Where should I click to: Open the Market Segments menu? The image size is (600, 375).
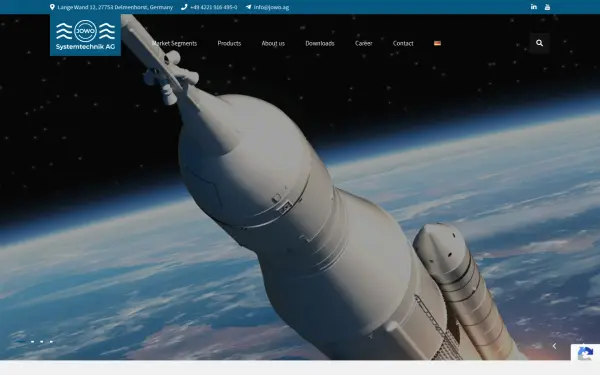coord(174,43)
